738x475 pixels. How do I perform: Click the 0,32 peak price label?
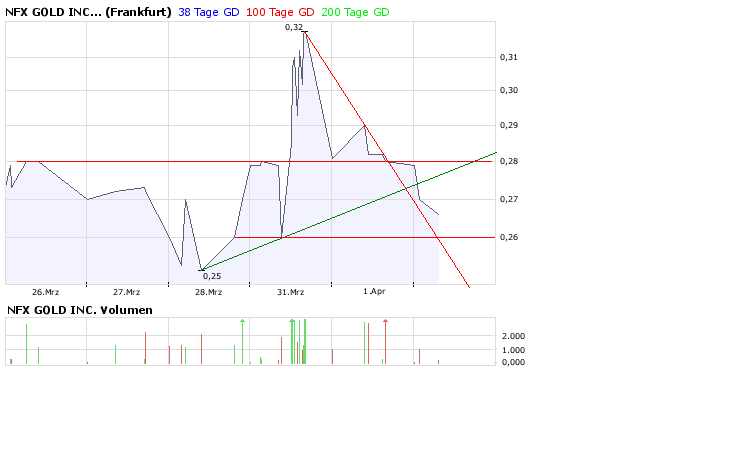pos(294,27)
